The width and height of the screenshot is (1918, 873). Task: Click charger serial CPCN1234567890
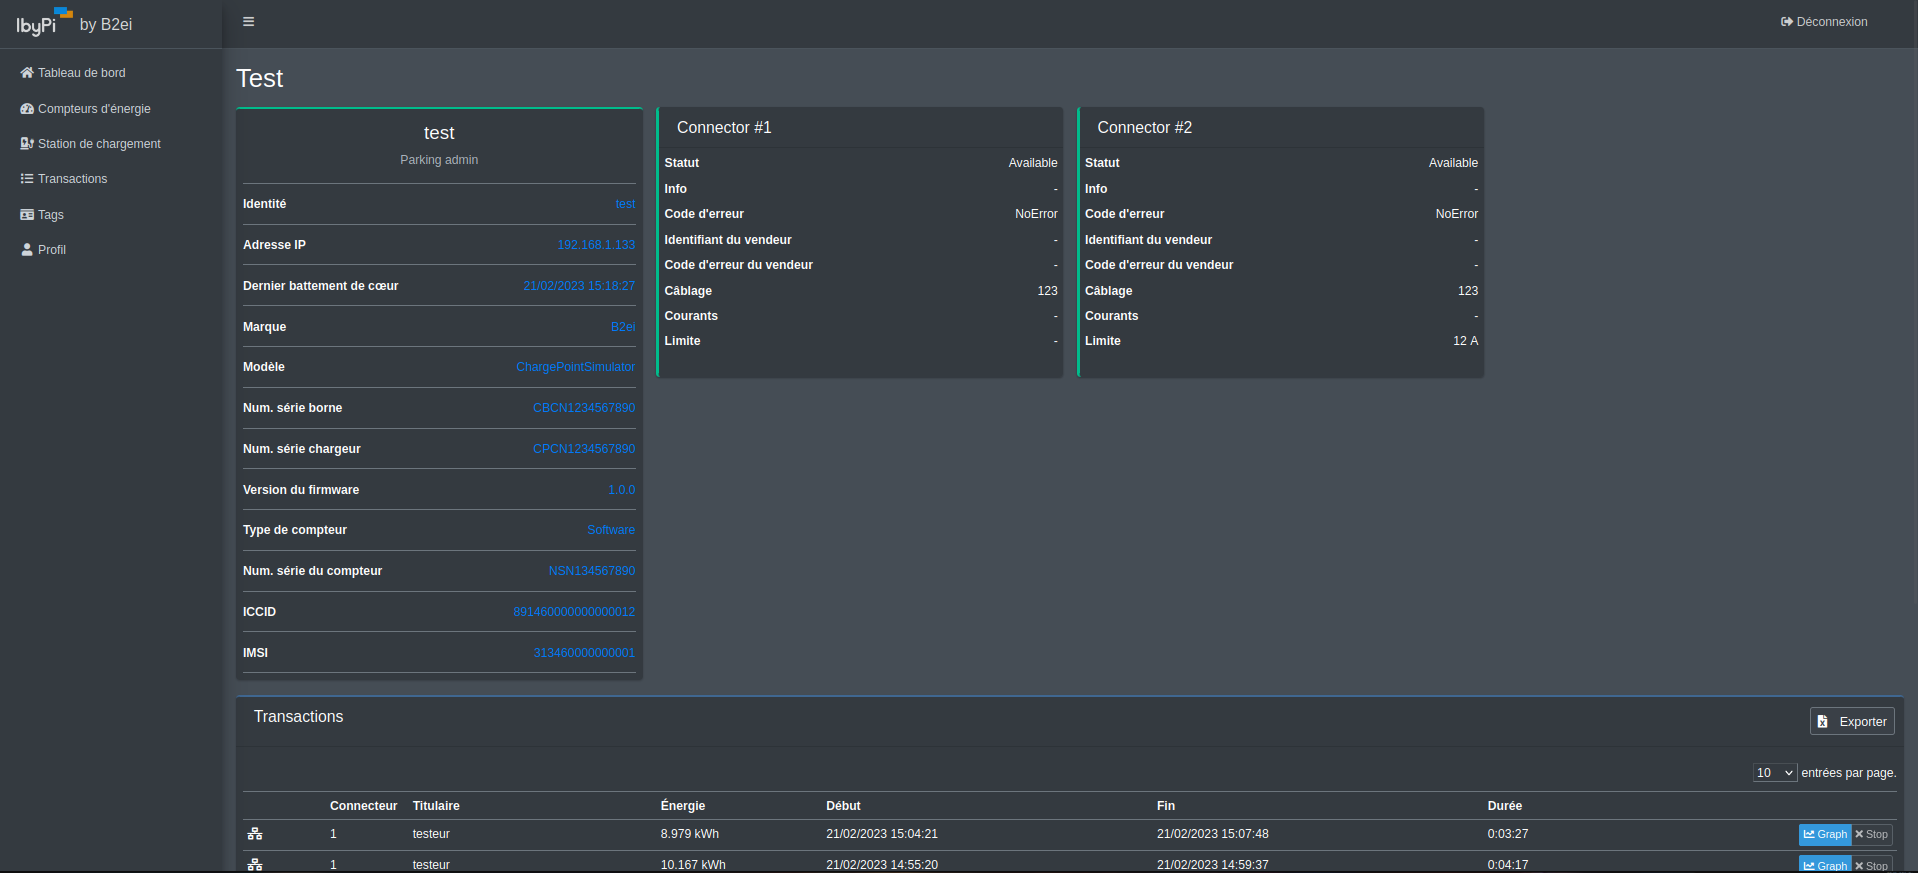tap(584, 449)
